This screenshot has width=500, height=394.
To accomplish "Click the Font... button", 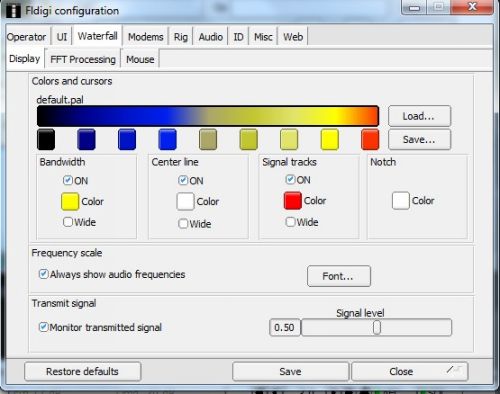I will click(x=339, y=276).
